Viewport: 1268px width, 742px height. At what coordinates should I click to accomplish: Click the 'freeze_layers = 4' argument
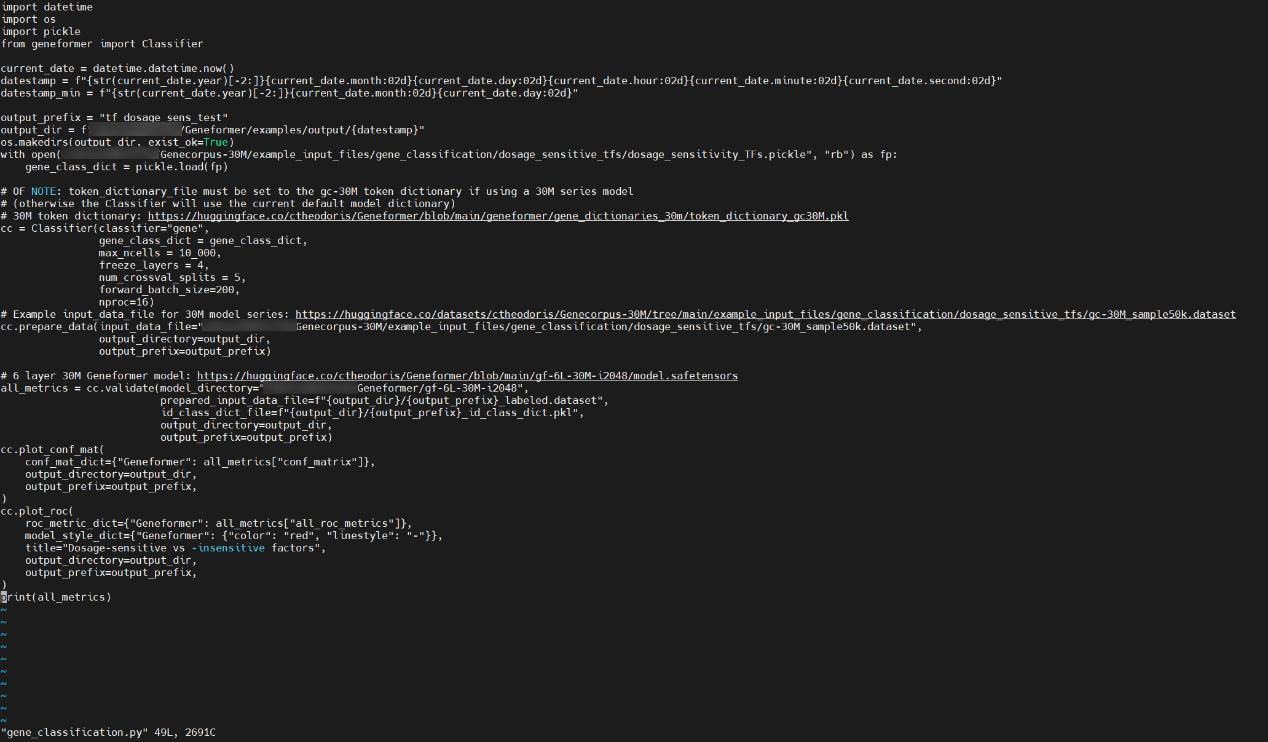(151, 265)
